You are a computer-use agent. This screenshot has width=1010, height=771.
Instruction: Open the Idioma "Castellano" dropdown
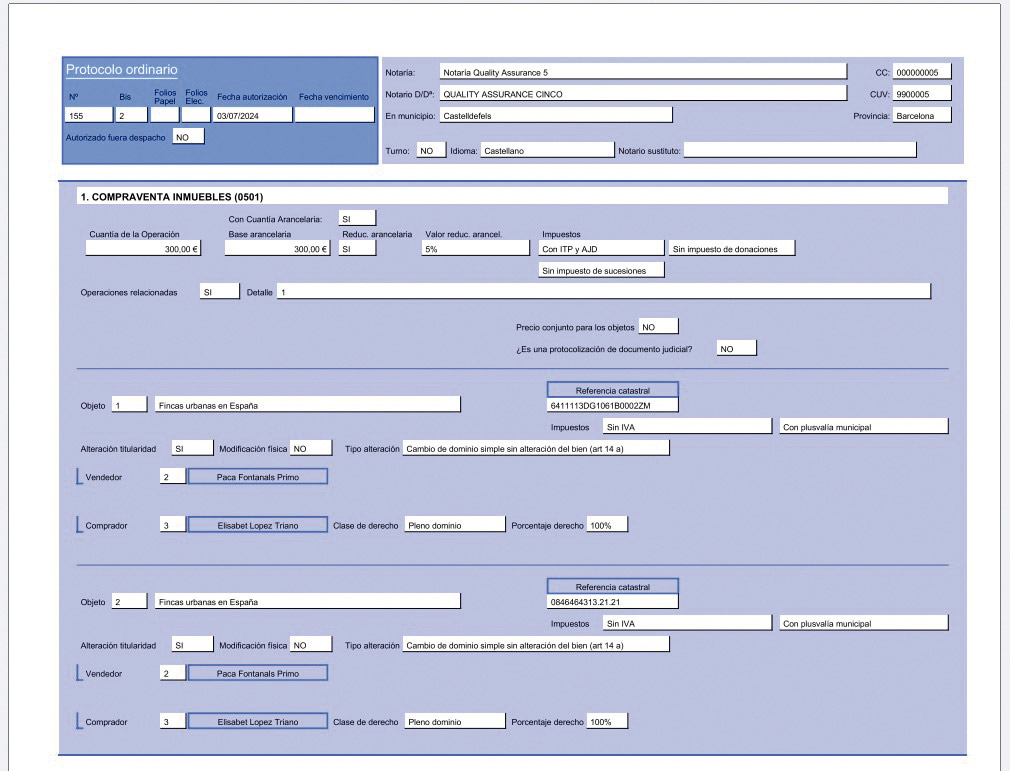pyautogui.click(x=546, y=150)
